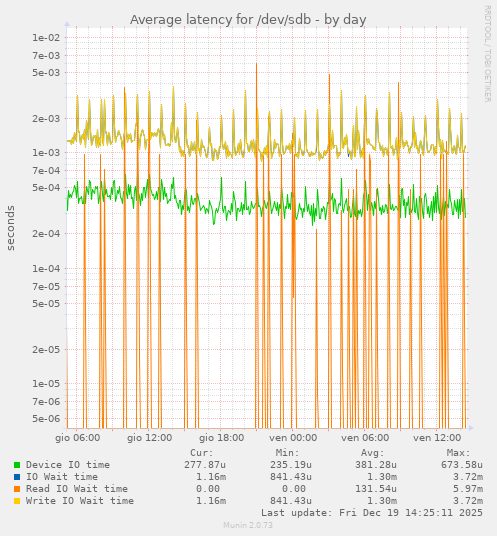
Task: Select the 'IO Wait time' legend label
Action: click(62, 477)
